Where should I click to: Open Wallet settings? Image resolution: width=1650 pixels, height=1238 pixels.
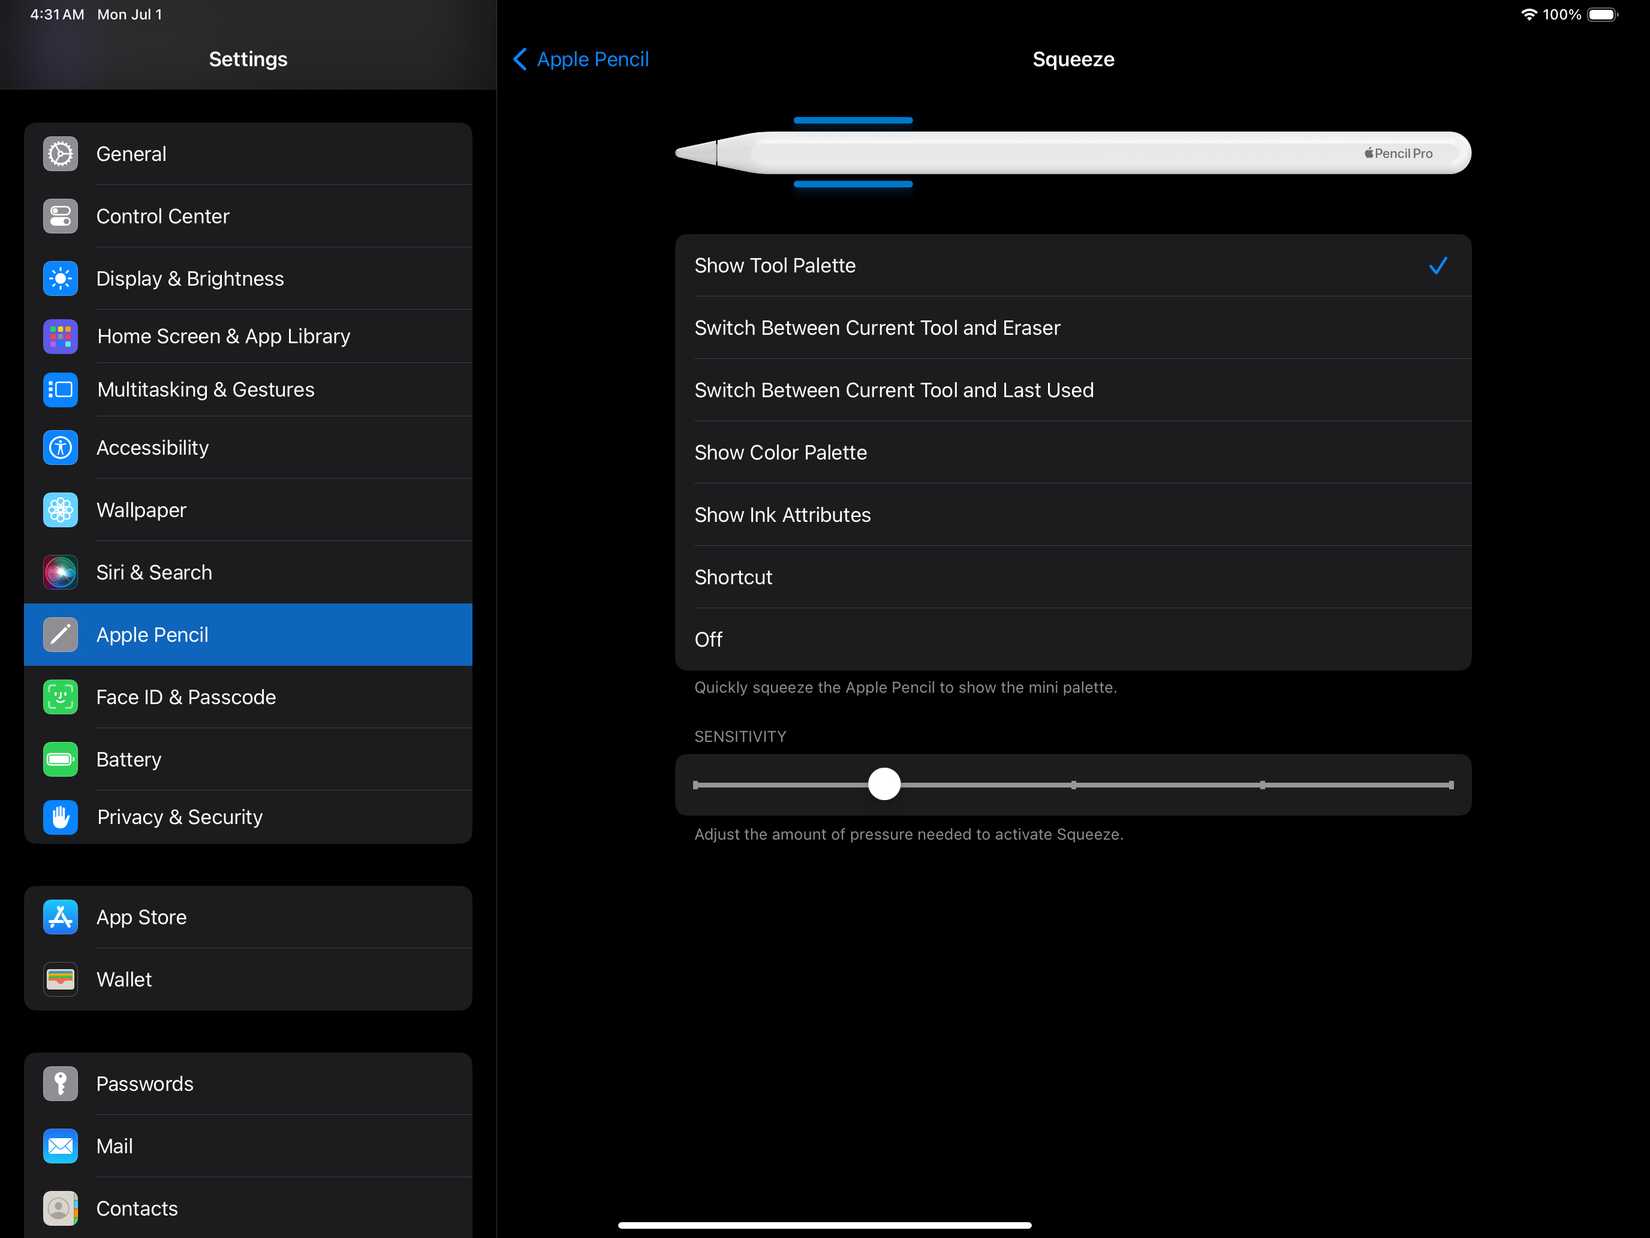pos(248,979)
